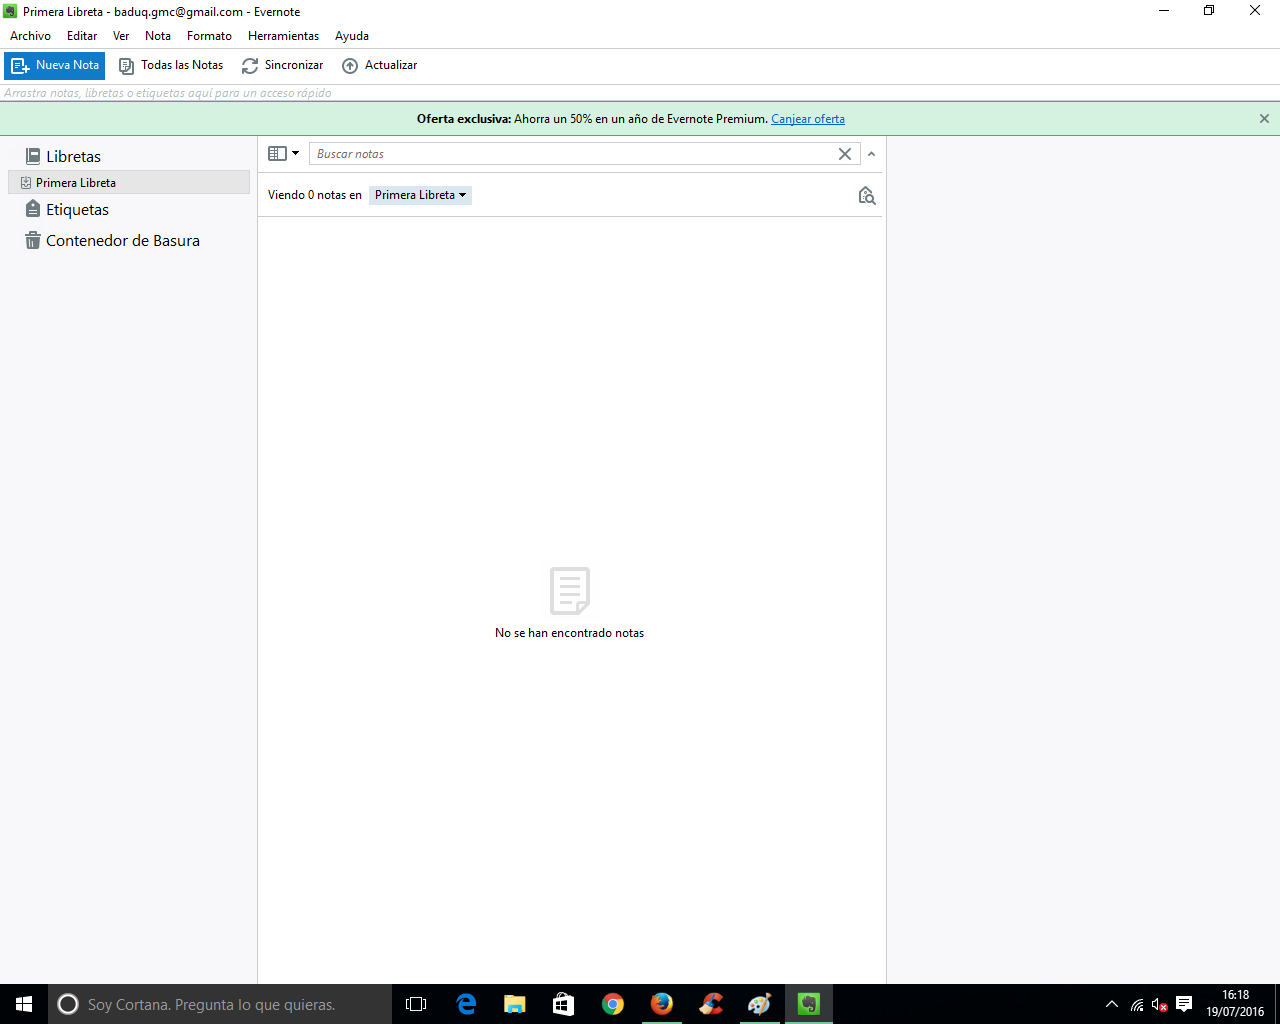
Task: Click the saved search magnifier icon
Action: pyautogui.click(x=866, y=196)
